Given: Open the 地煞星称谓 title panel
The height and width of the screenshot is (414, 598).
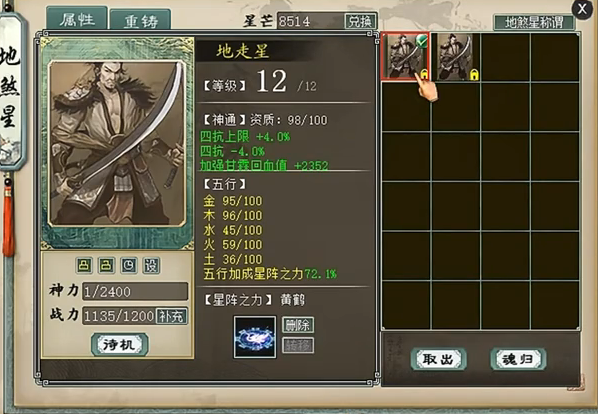Looking at the screenshot, I should tap(534, 22).
